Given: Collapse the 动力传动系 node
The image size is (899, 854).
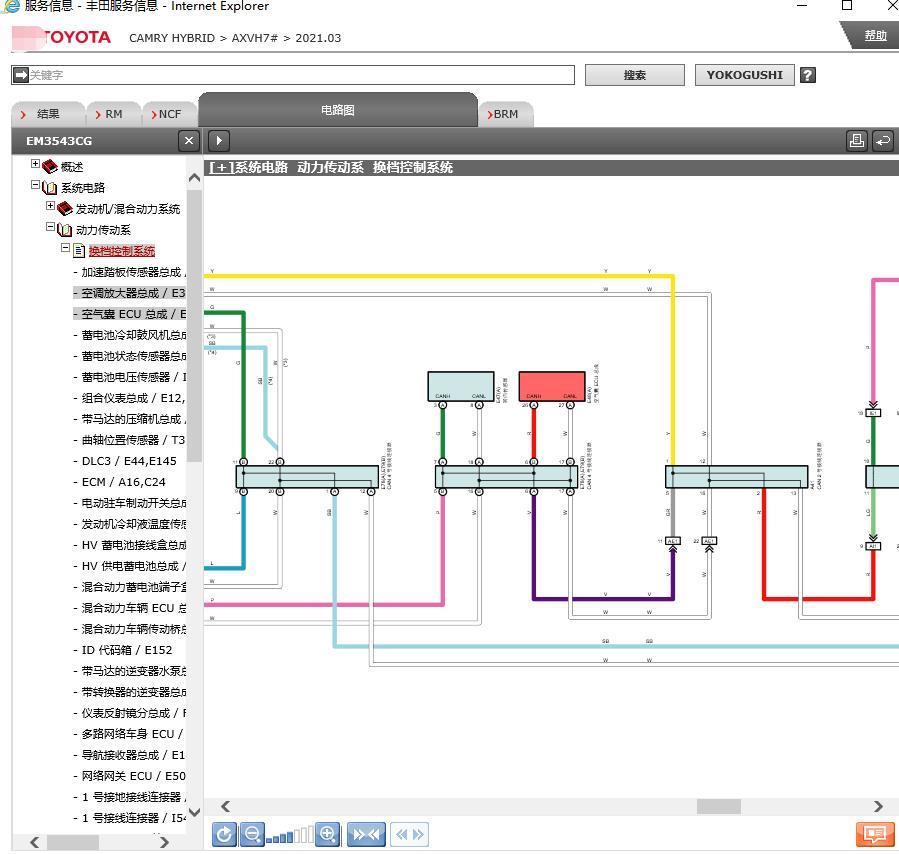Looking at the screenshot, I should (50, 227).
